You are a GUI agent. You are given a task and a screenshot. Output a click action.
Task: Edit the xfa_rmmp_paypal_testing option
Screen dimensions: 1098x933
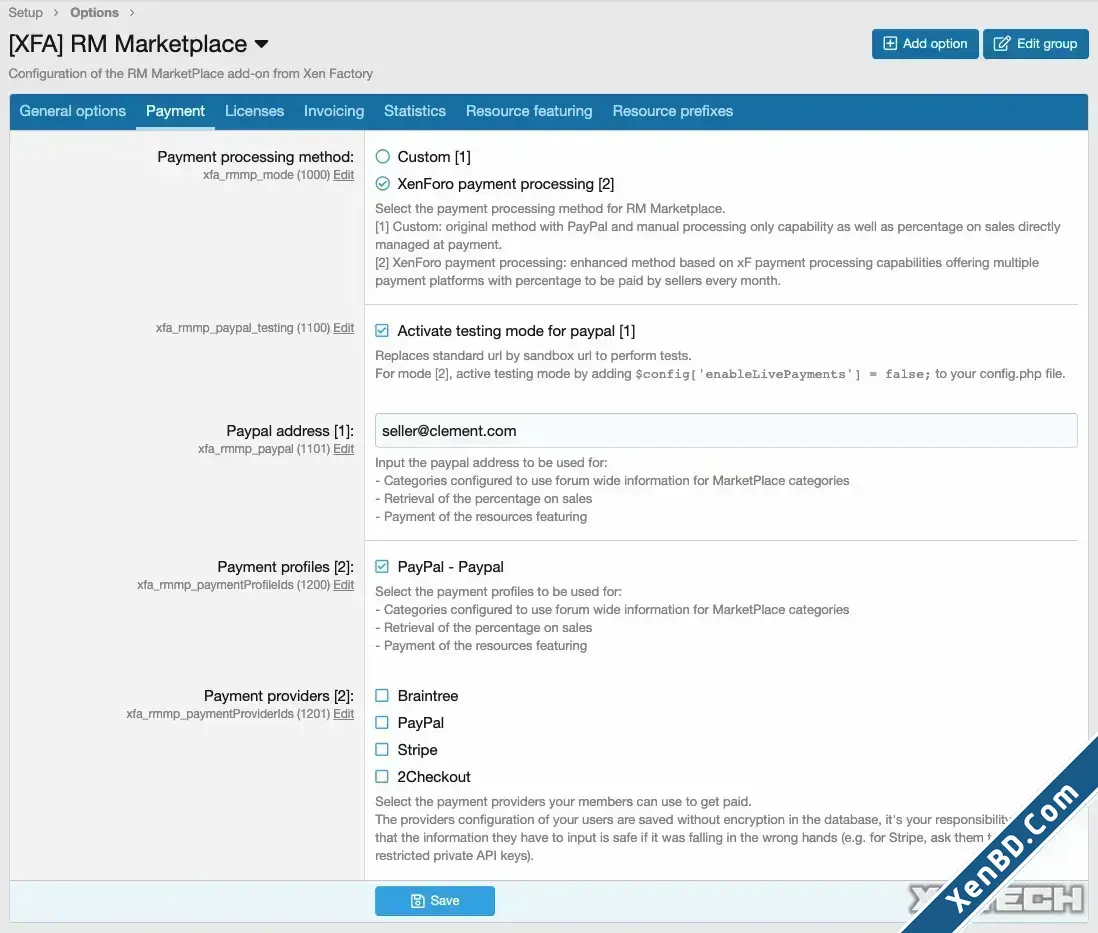(x=343, y=328)
